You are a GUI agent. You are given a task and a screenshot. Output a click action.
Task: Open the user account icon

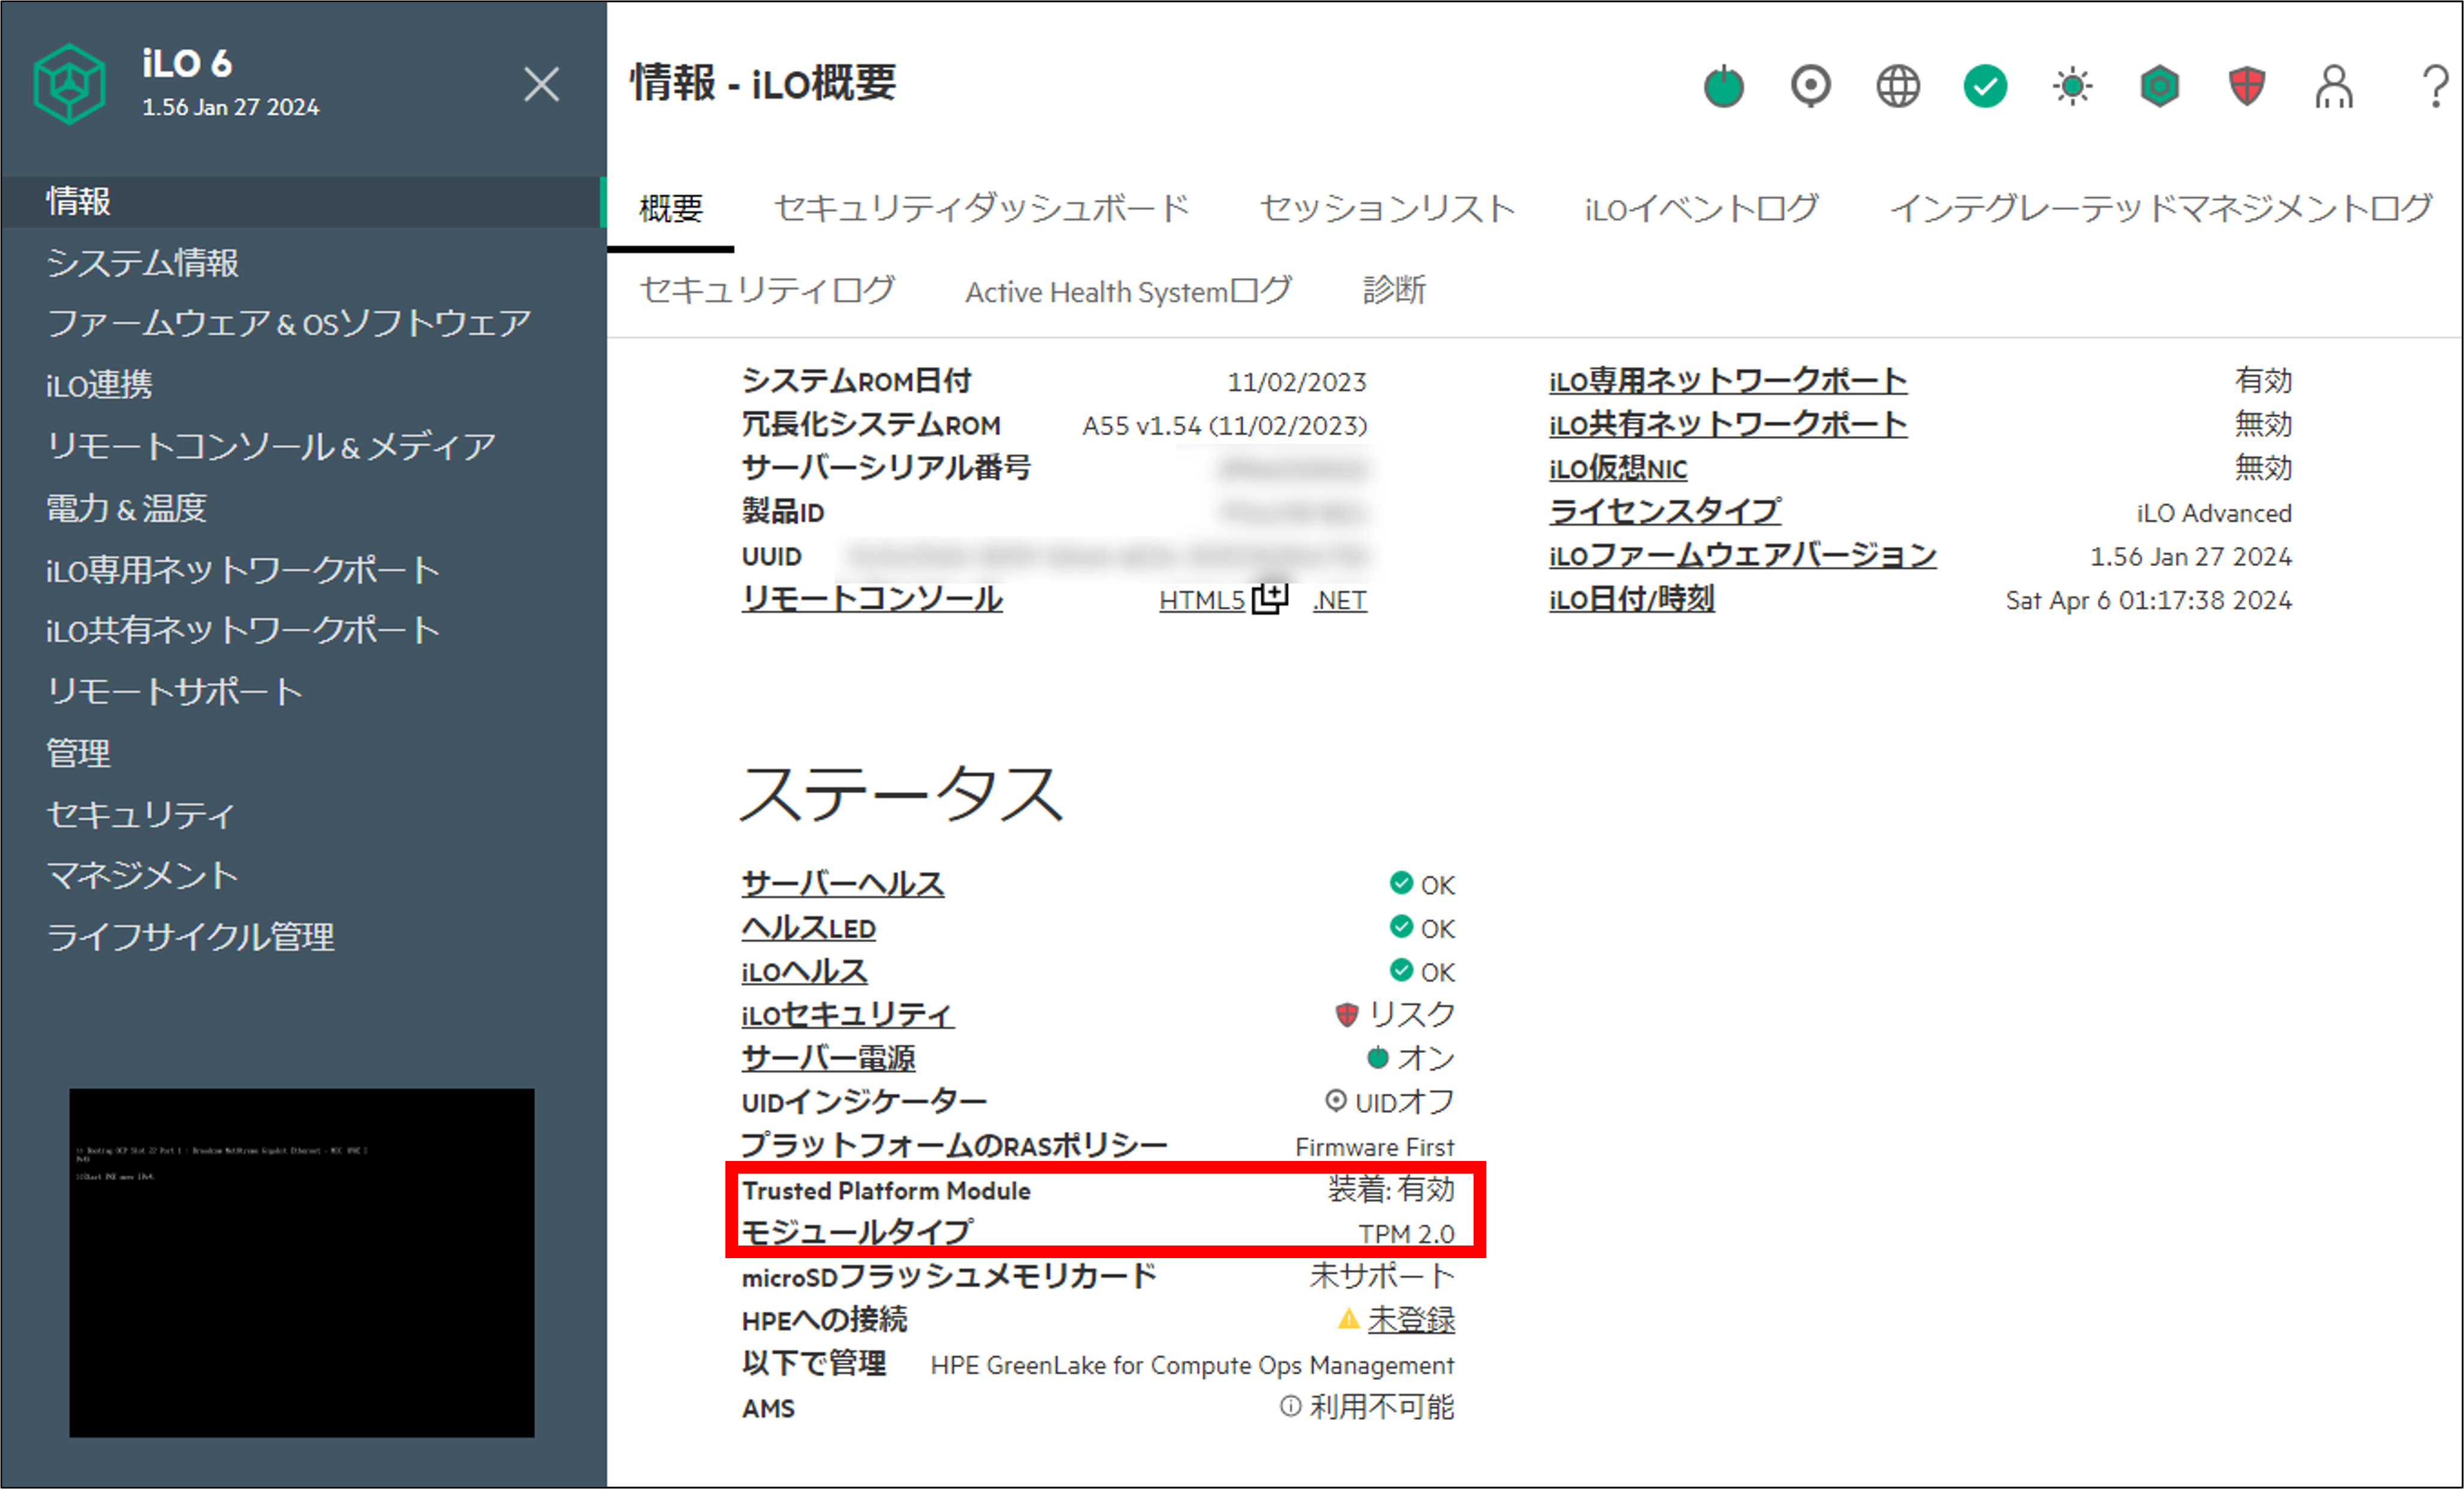[2334, 87]
